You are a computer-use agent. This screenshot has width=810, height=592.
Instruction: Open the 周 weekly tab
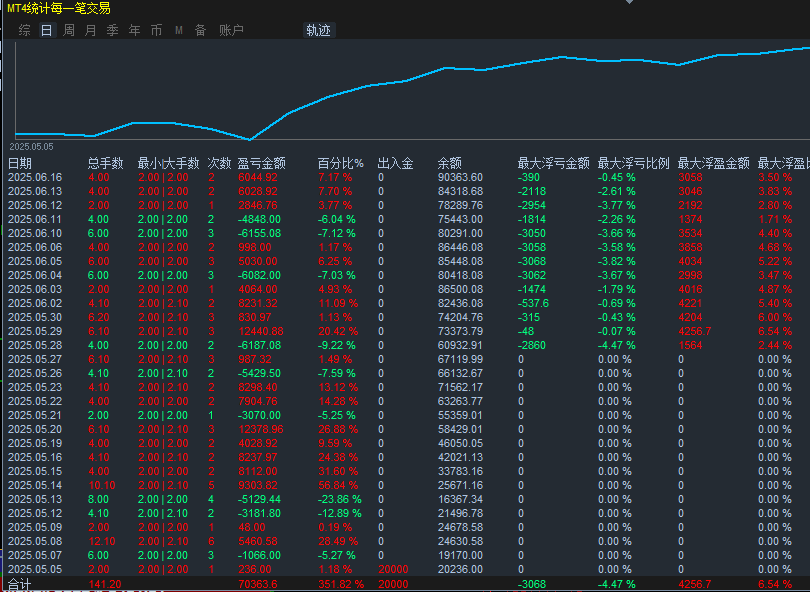pos(68,30)
